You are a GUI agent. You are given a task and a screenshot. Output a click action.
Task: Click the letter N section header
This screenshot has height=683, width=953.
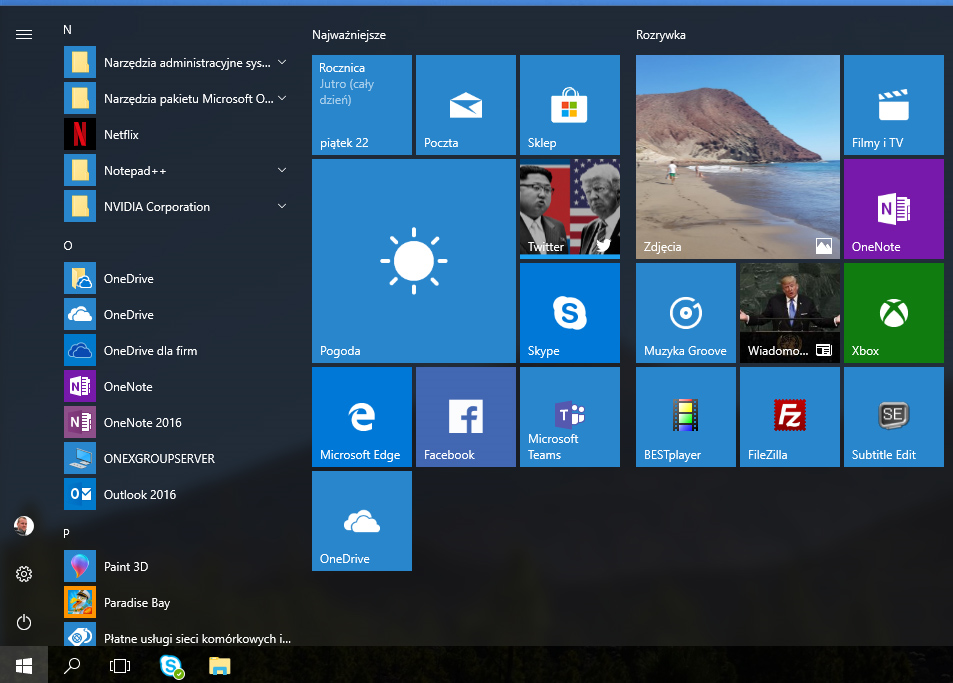[x=67, y=30]
